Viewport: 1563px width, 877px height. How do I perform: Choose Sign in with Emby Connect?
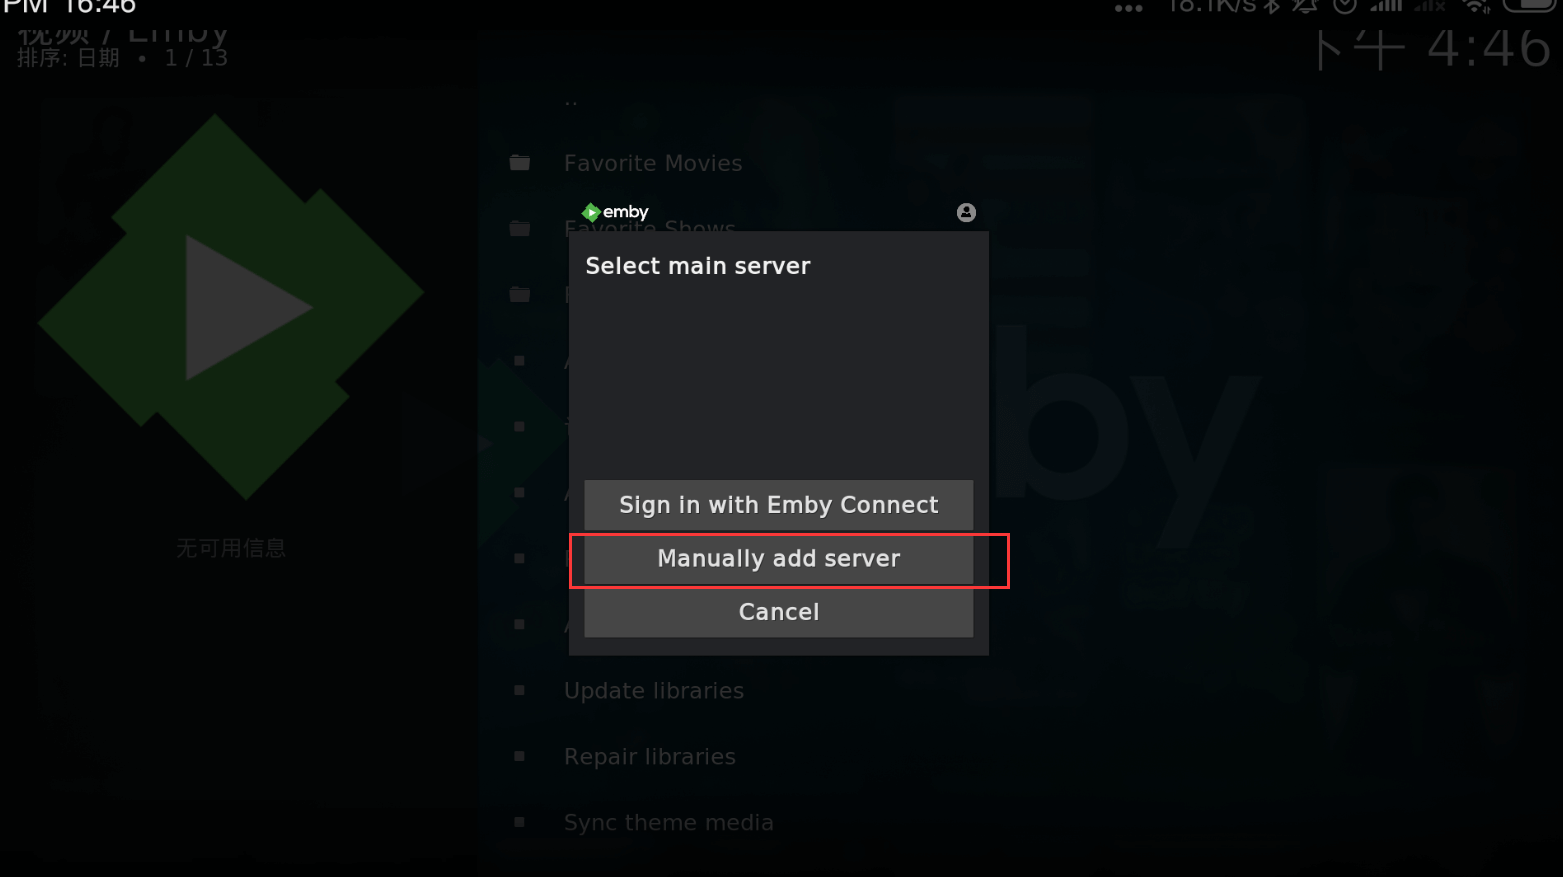tap(779, 505)
